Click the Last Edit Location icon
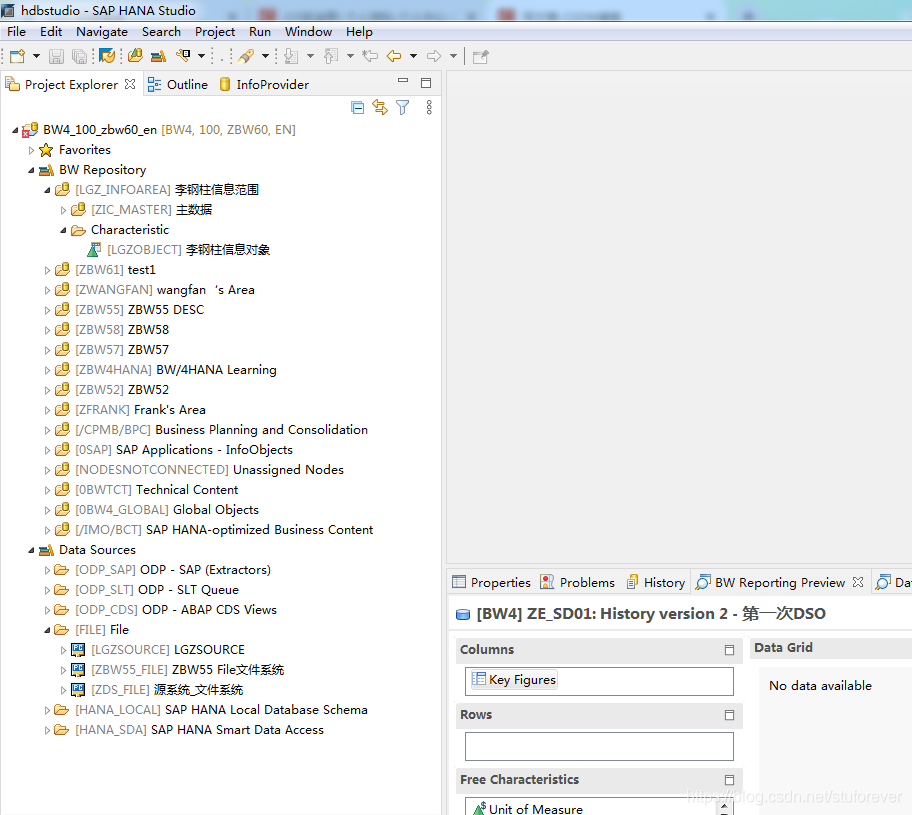The width and height of the screenshot is (912, 815). [x=370, y=56]
